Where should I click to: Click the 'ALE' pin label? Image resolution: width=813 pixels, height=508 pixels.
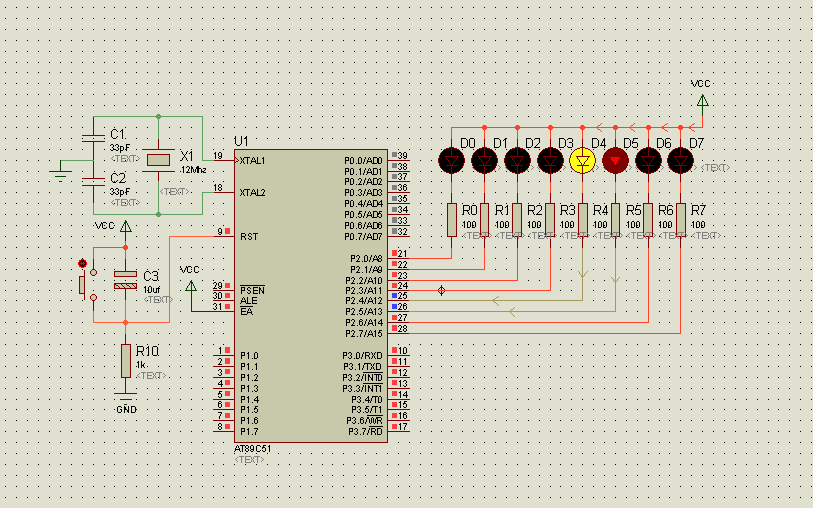249,301
